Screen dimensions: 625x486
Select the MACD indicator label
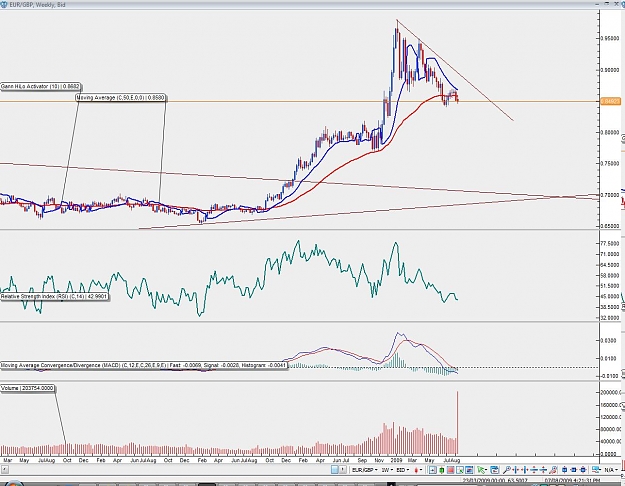[x=143, y=365]
